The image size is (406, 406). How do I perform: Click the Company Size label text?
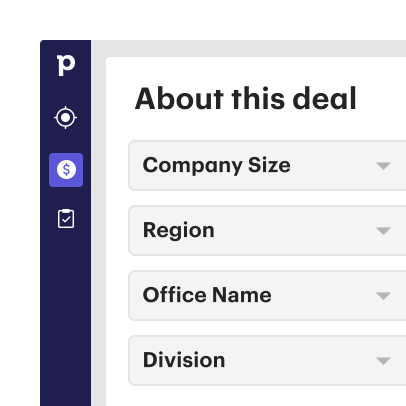(216, 165)
